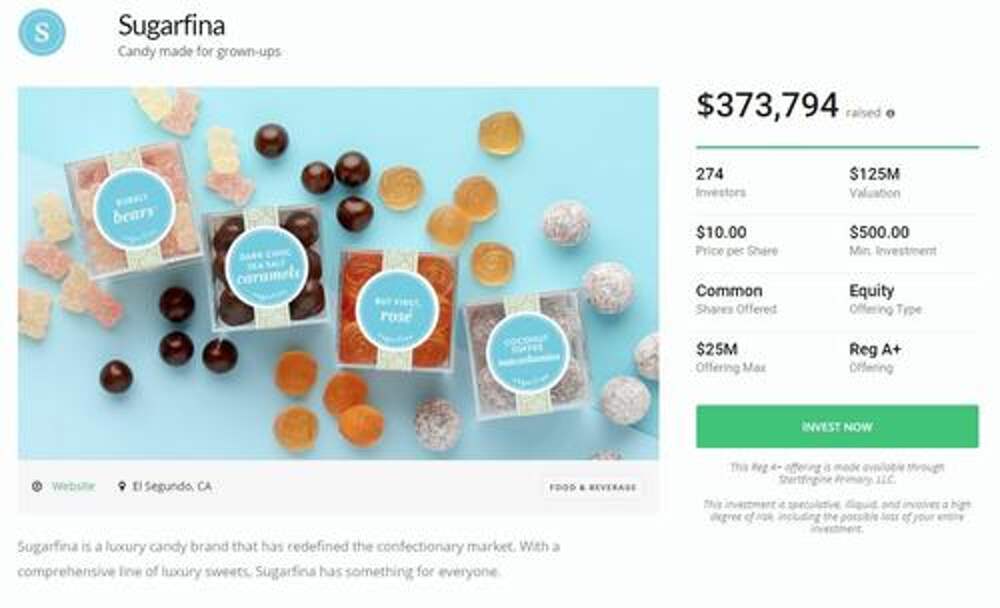Click the green funding progress bar
The height and width of the screenshot is (608, 1000).
tap(837, 147)
